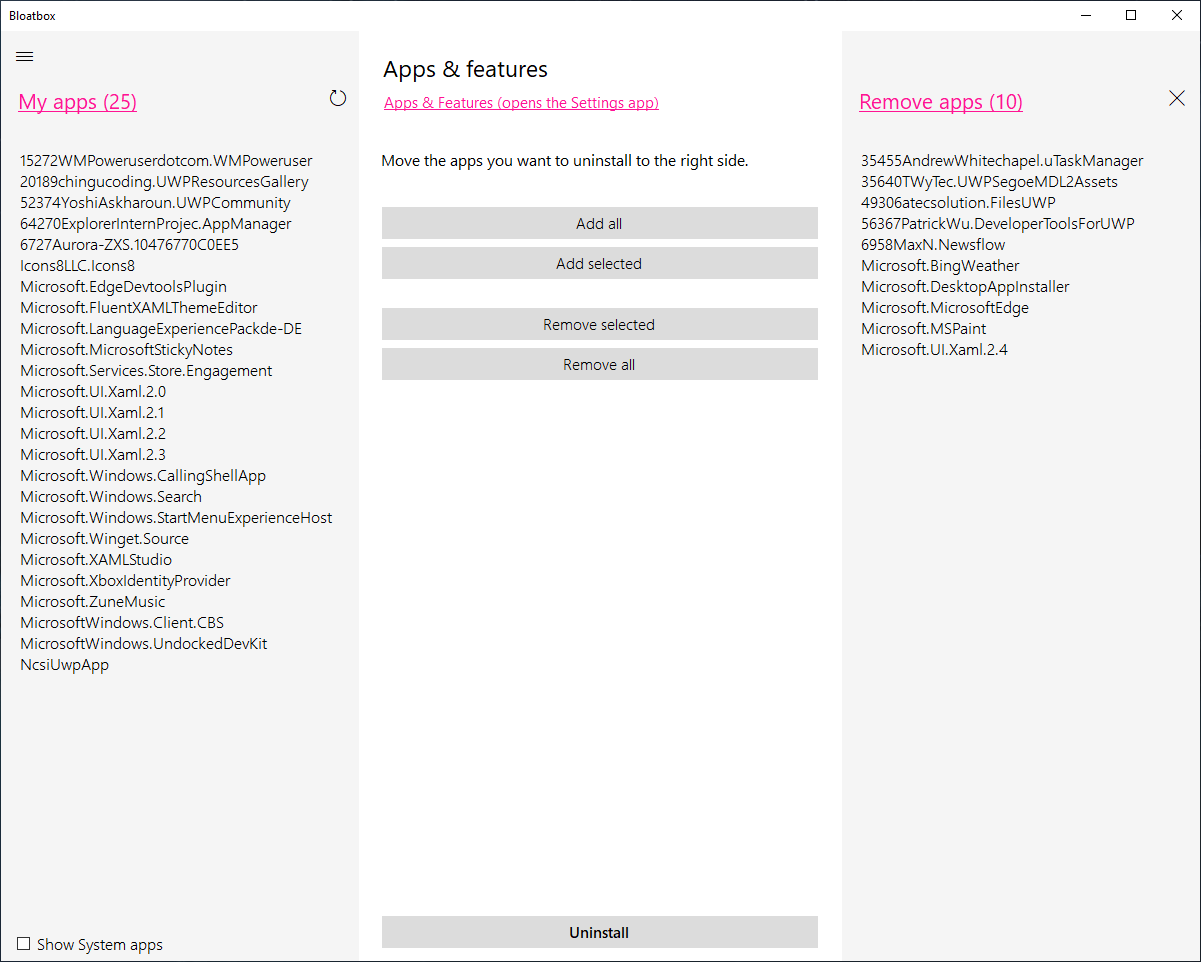
Task: Select Microsoft.MSPaint in Remove apps
Action: pos(924,329)
